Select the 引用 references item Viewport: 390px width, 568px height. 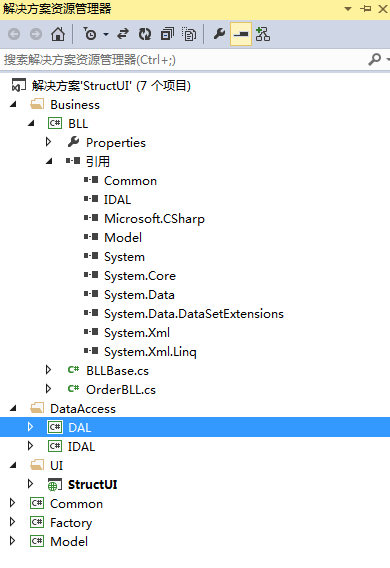(x=98, y=162)
